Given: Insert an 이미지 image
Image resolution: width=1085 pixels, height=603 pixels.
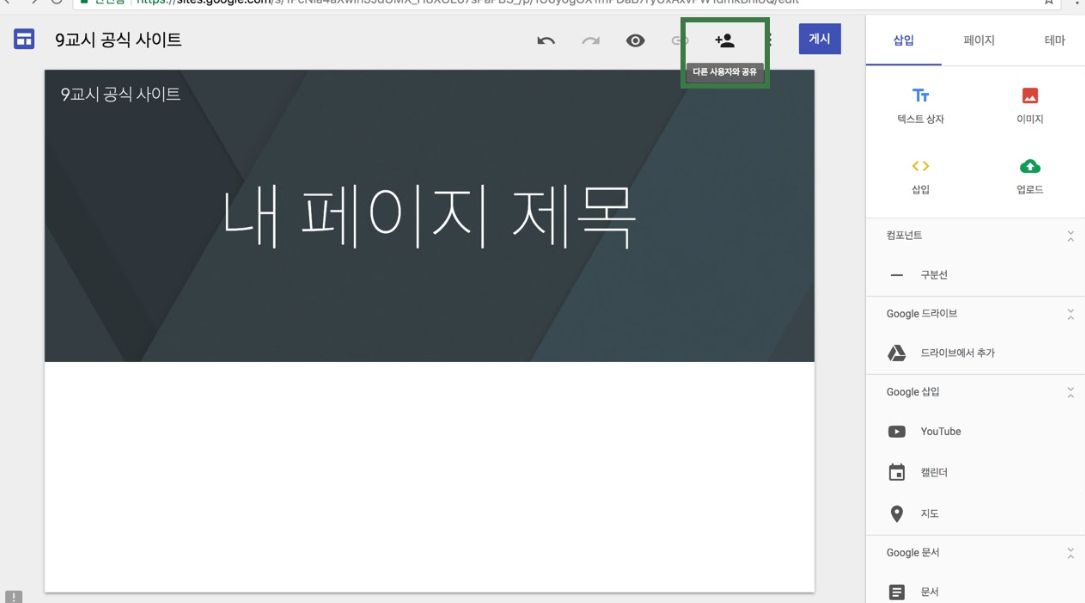Looking at the screenshot, I should (x=1030, y=105).
